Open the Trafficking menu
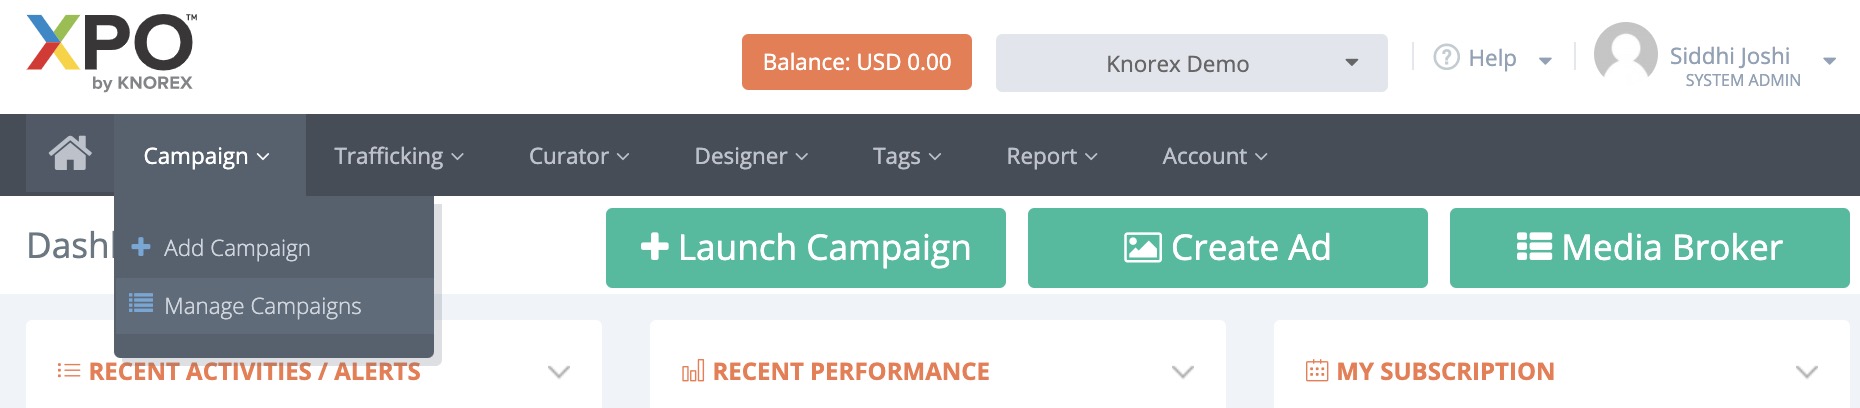The image size is (1860, 408). click(398, 156)
